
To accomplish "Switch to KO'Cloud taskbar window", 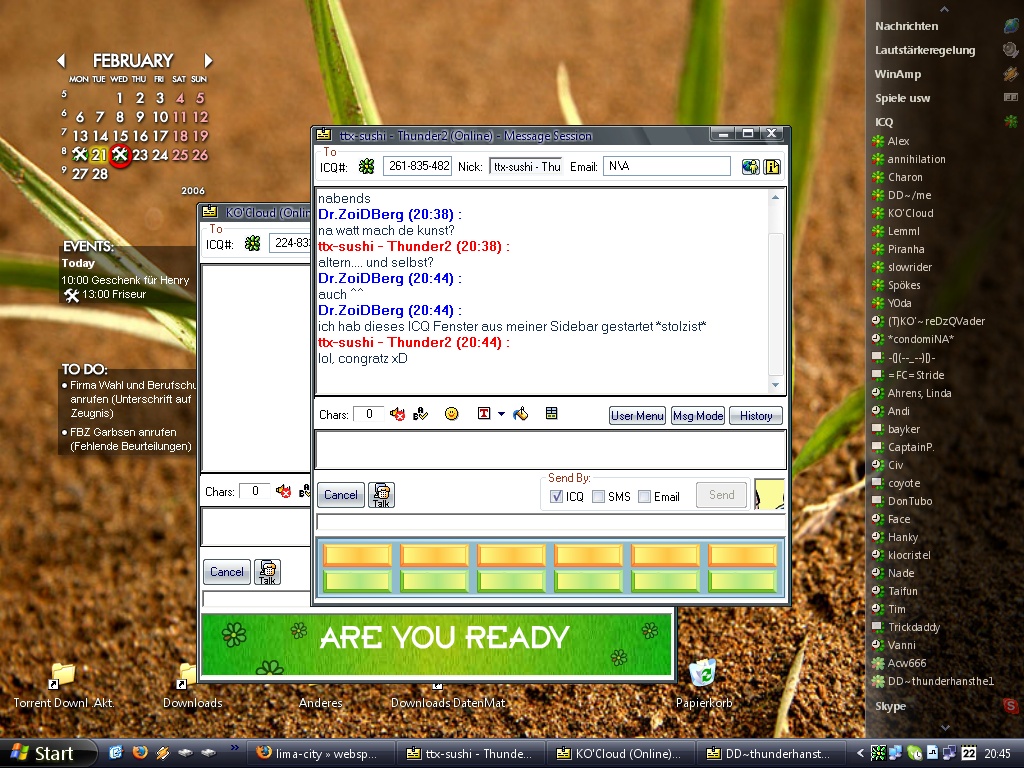I will coord(620,753).
